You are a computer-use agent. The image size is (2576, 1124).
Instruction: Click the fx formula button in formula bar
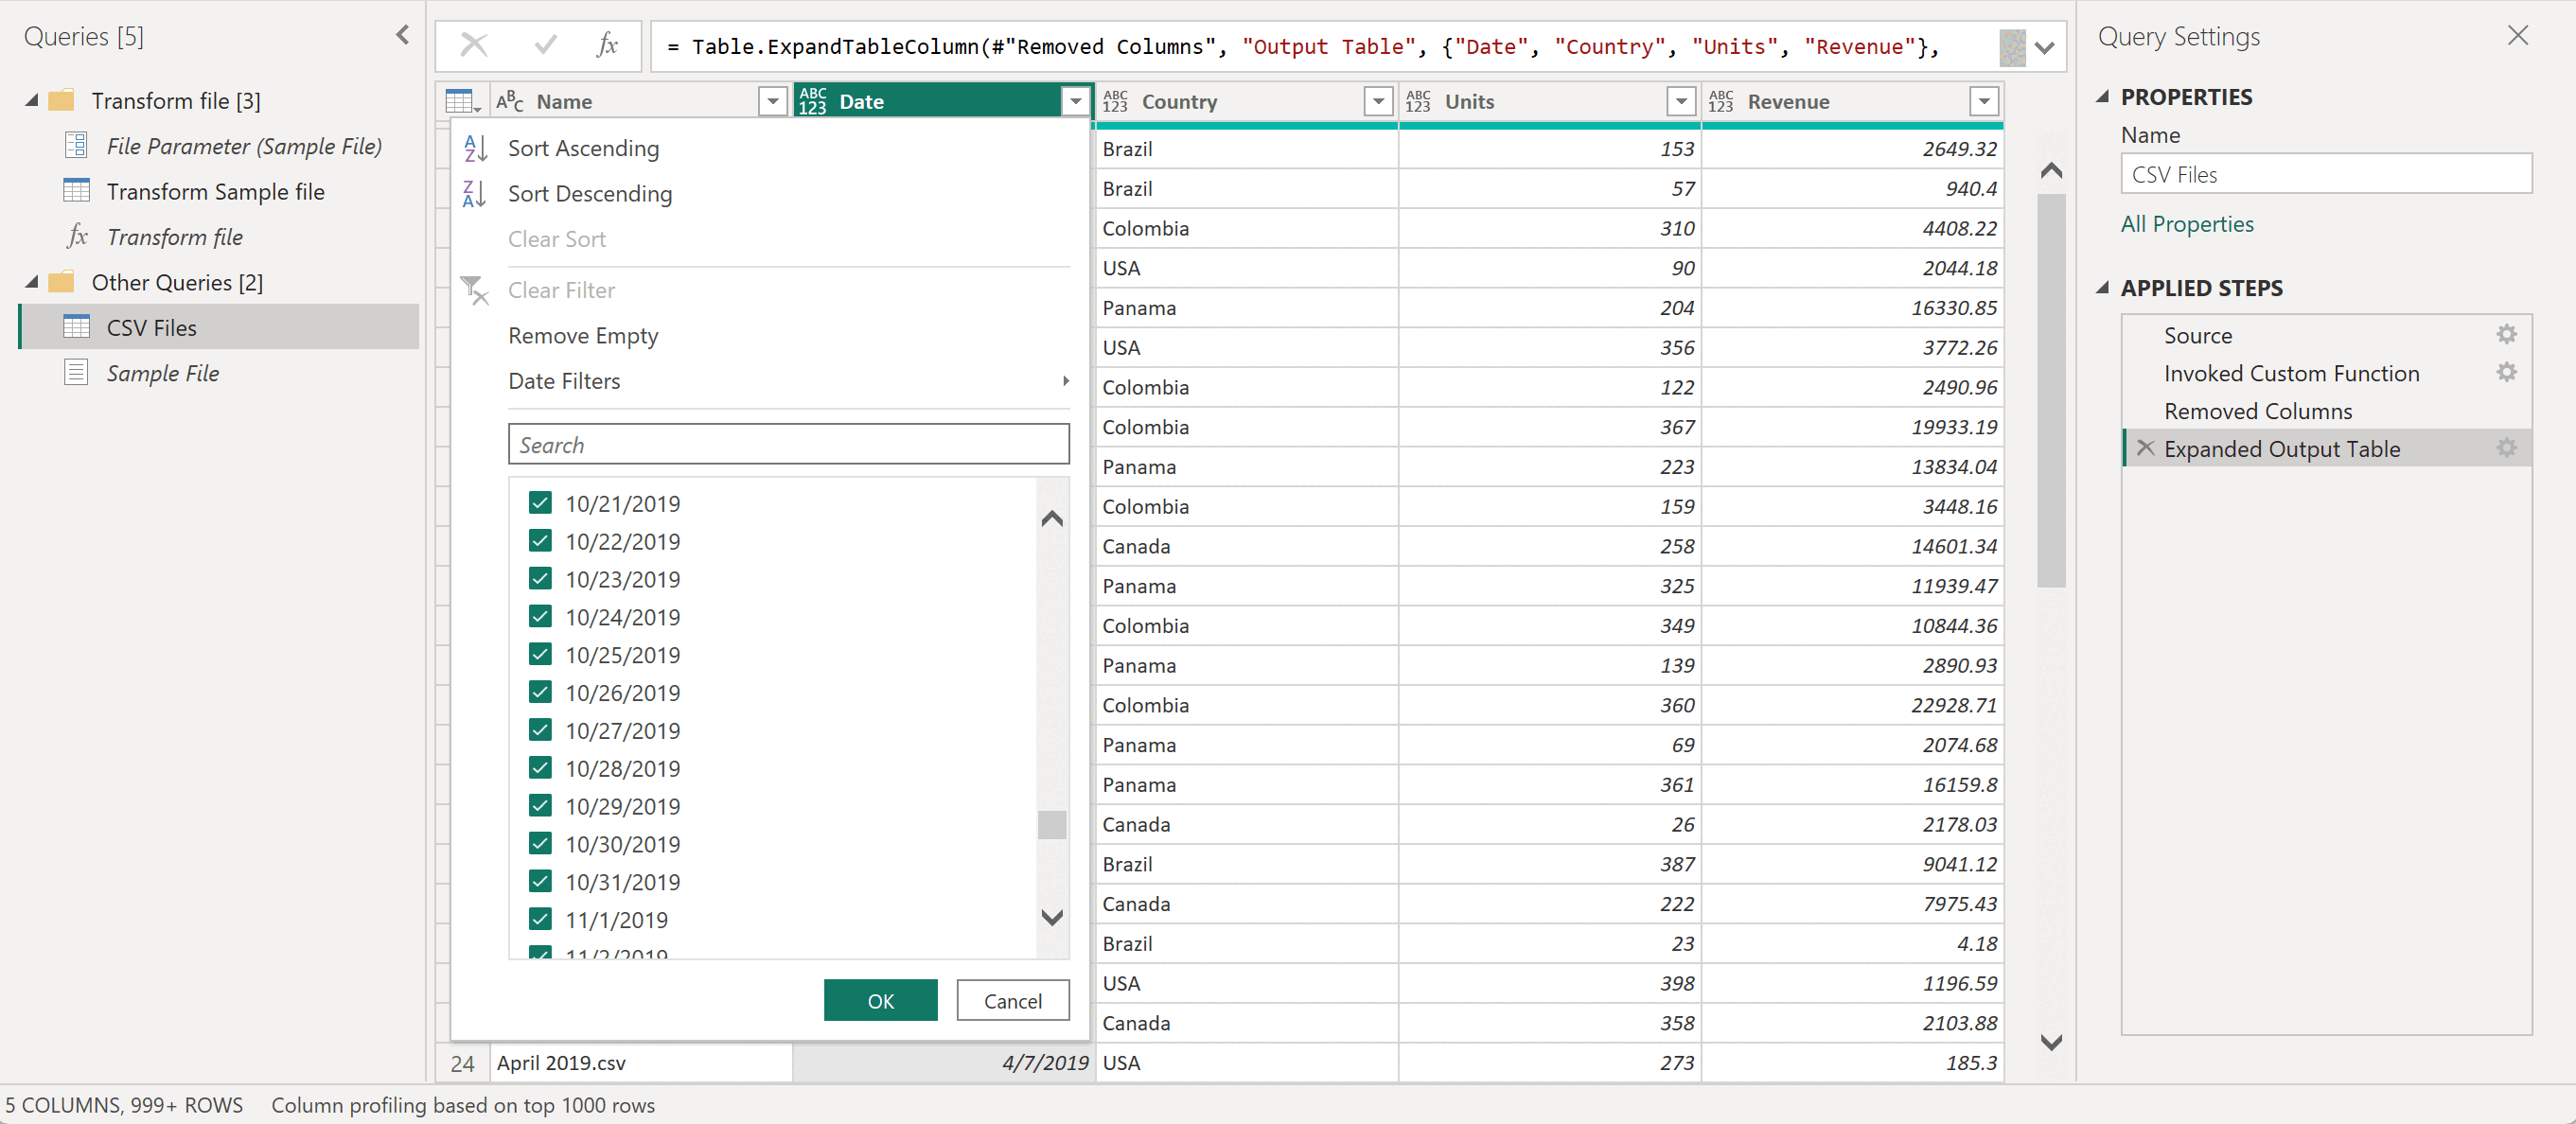(x=607, y=45)
